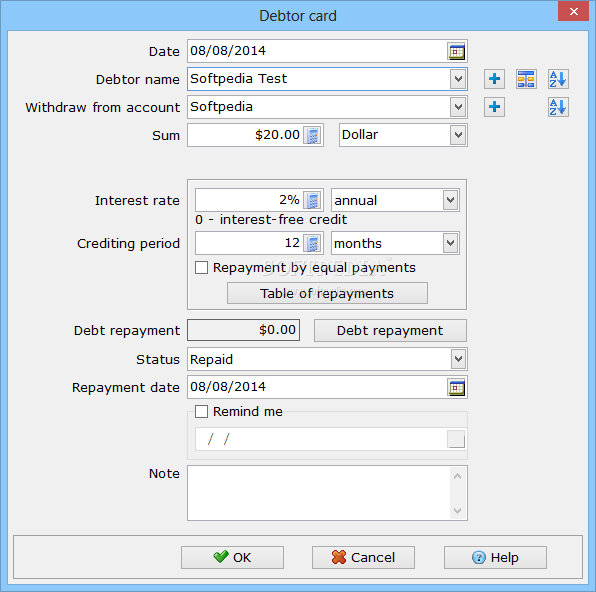Open calendar picker for Repayment date
The width and height of the screenshot is (596, 592).
pyautogui.click(x=456, y=387)
